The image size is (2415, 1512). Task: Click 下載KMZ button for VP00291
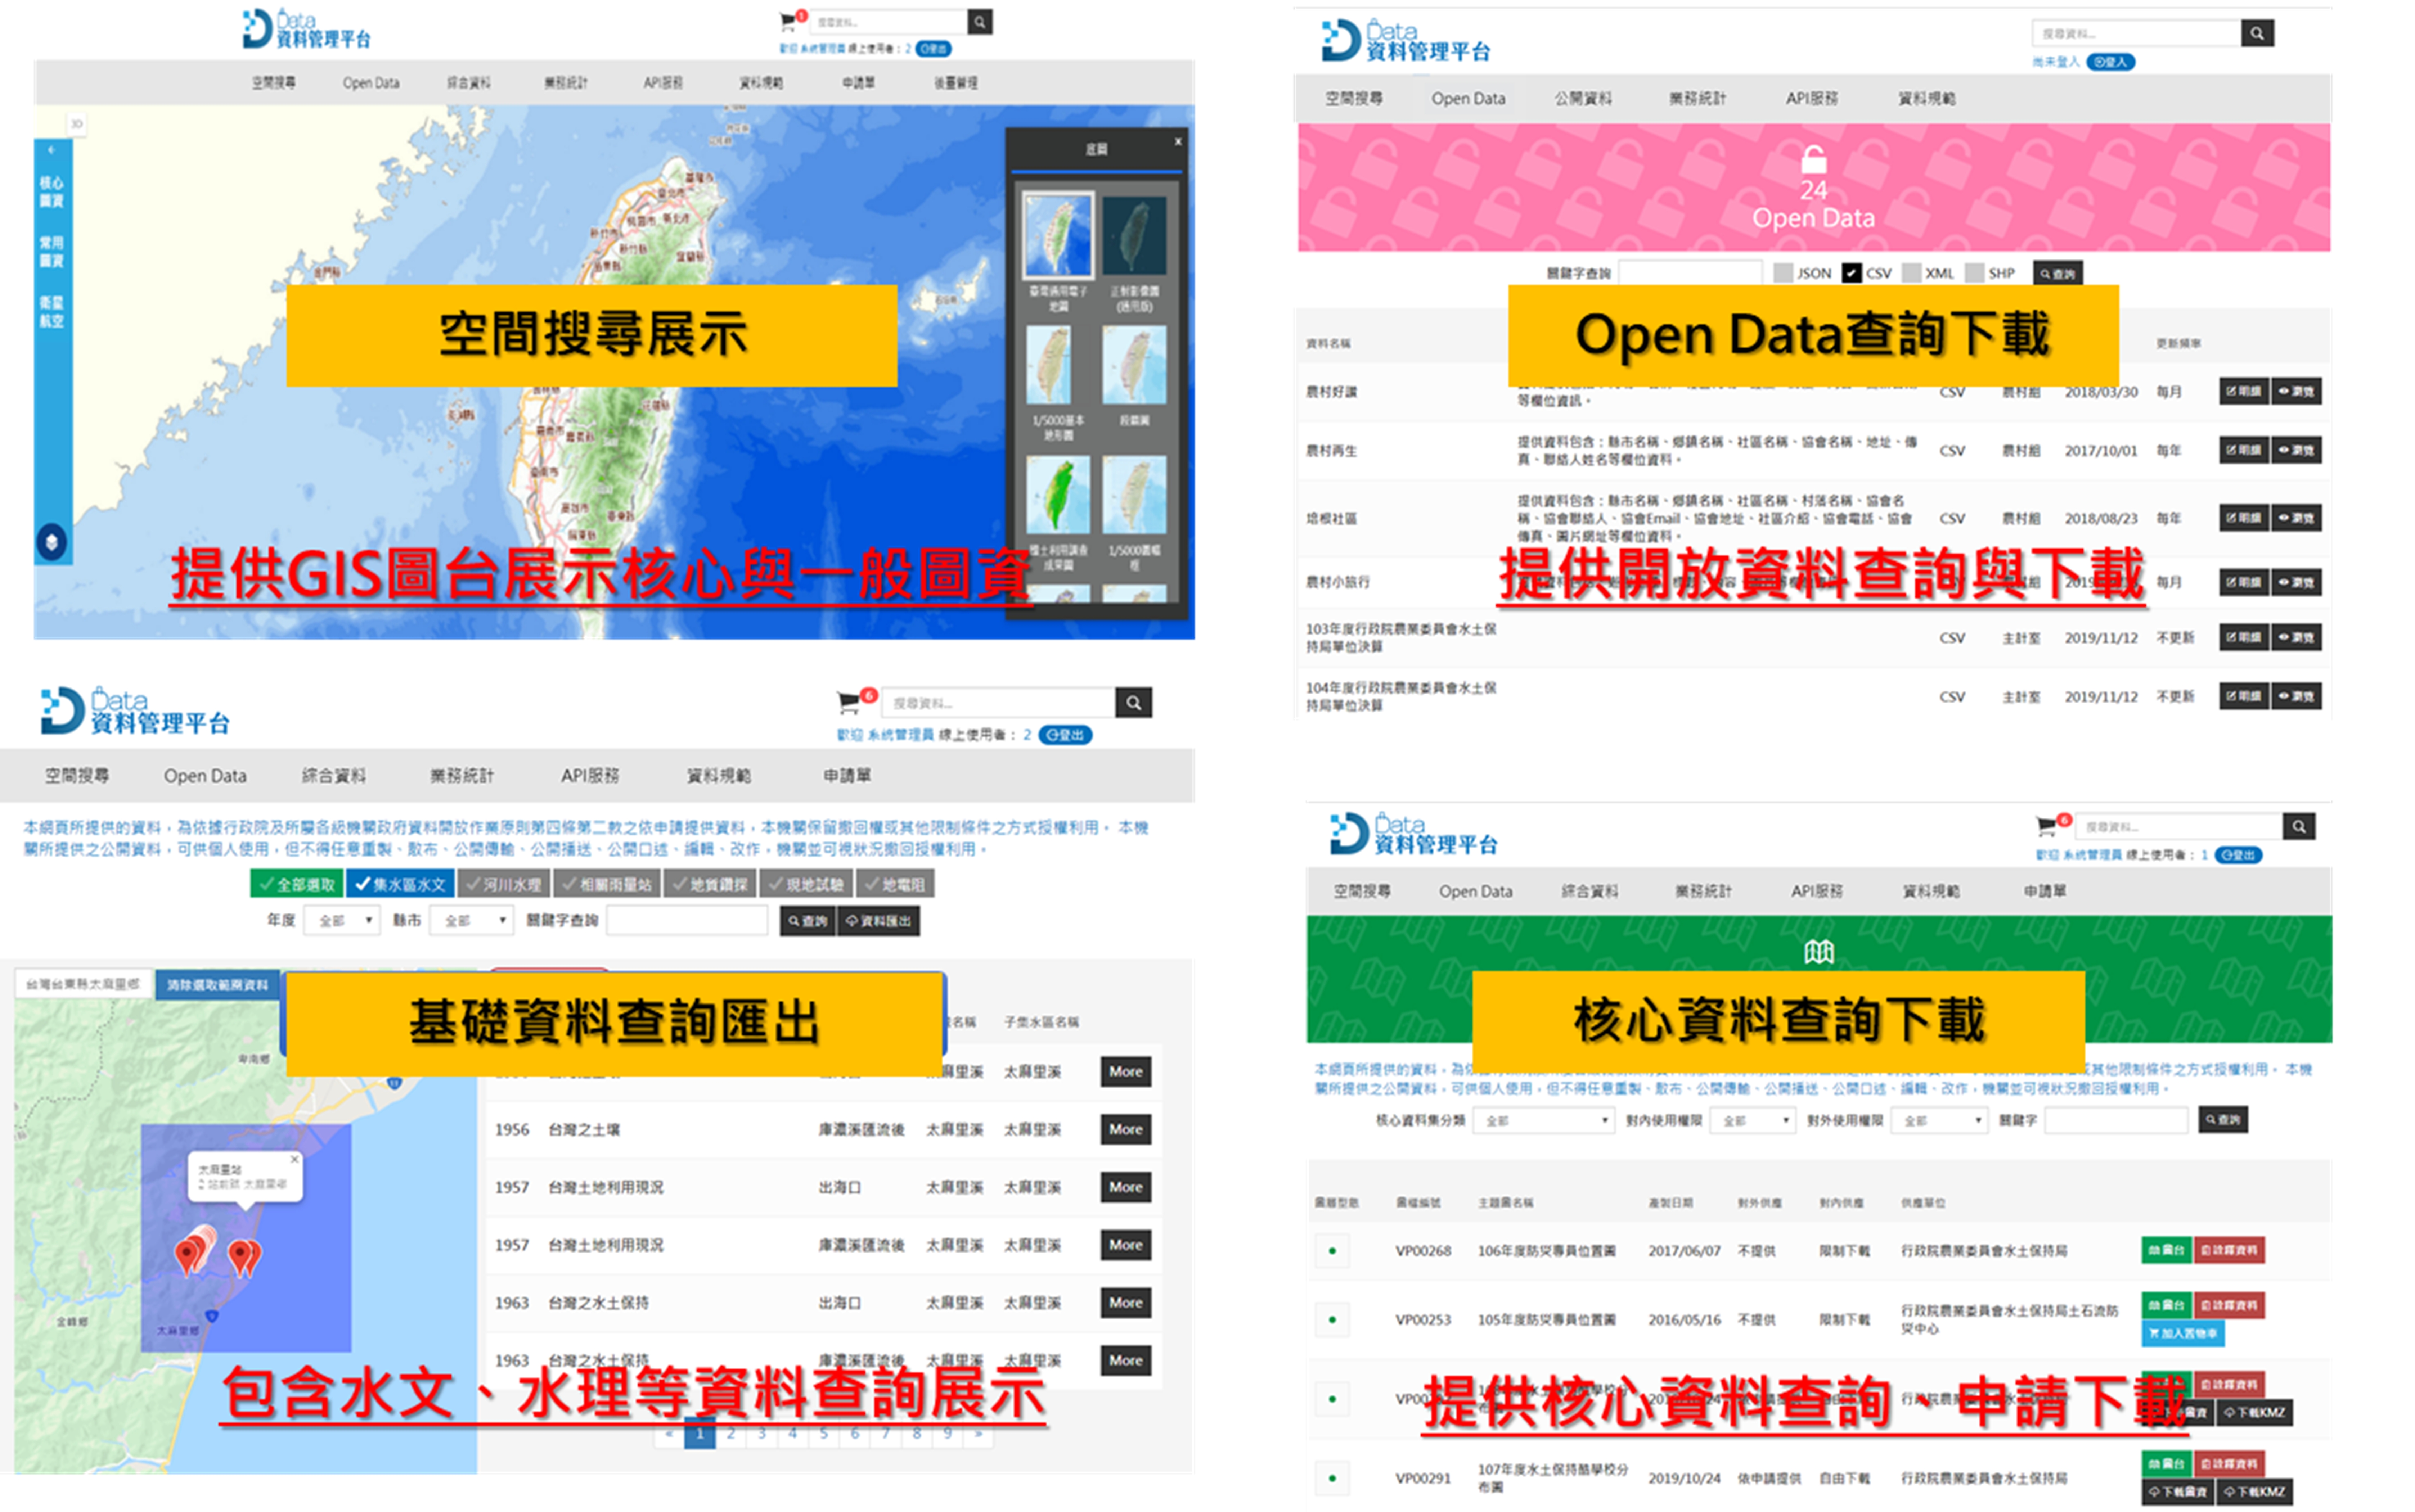(x=2255, y=1492)
